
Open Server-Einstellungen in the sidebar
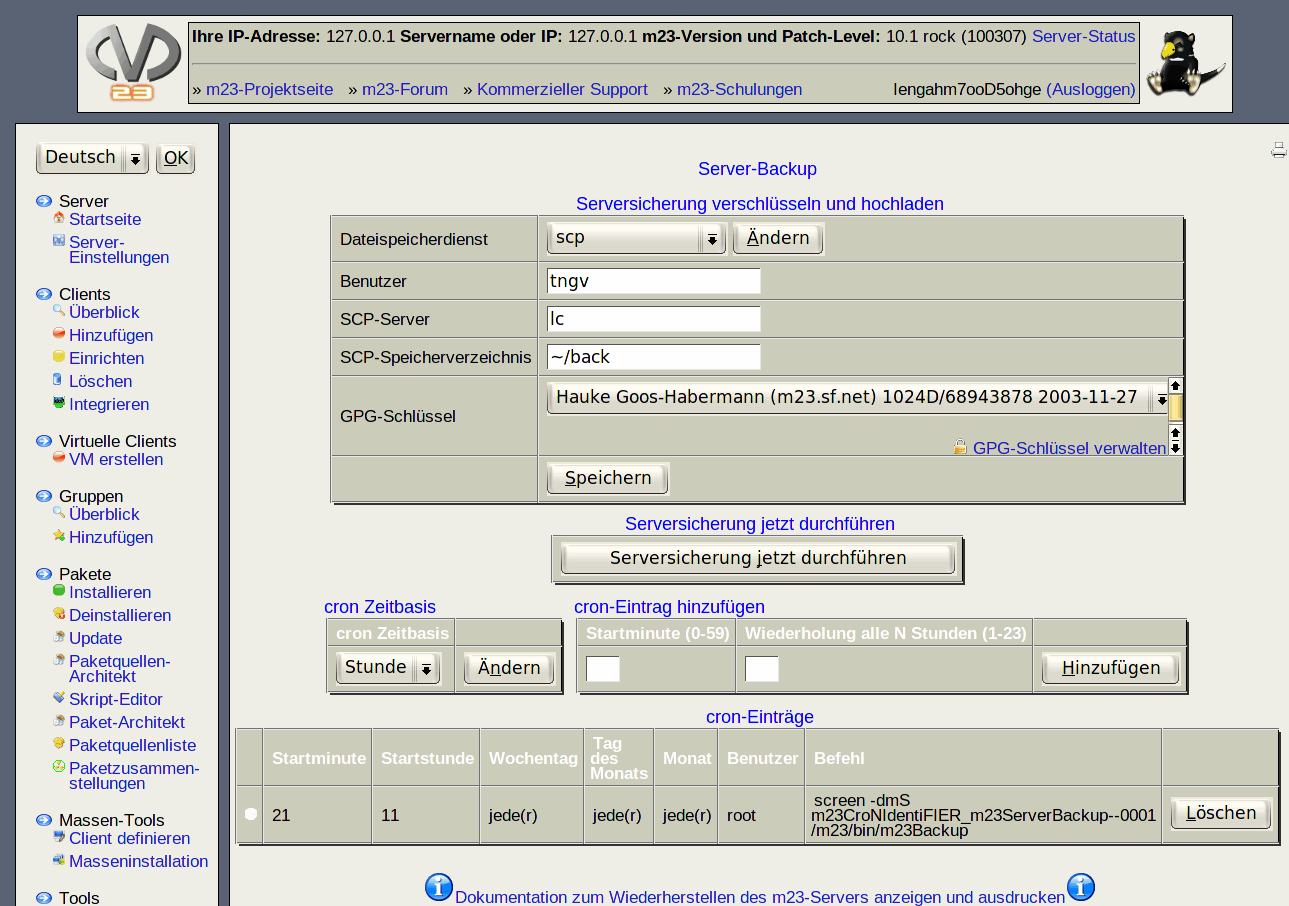118,250
